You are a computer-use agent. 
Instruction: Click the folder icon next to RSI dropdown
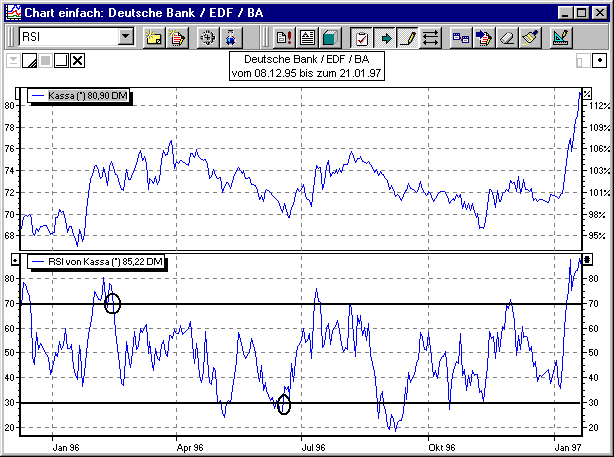pyautogui.click(x=154, y=38)
